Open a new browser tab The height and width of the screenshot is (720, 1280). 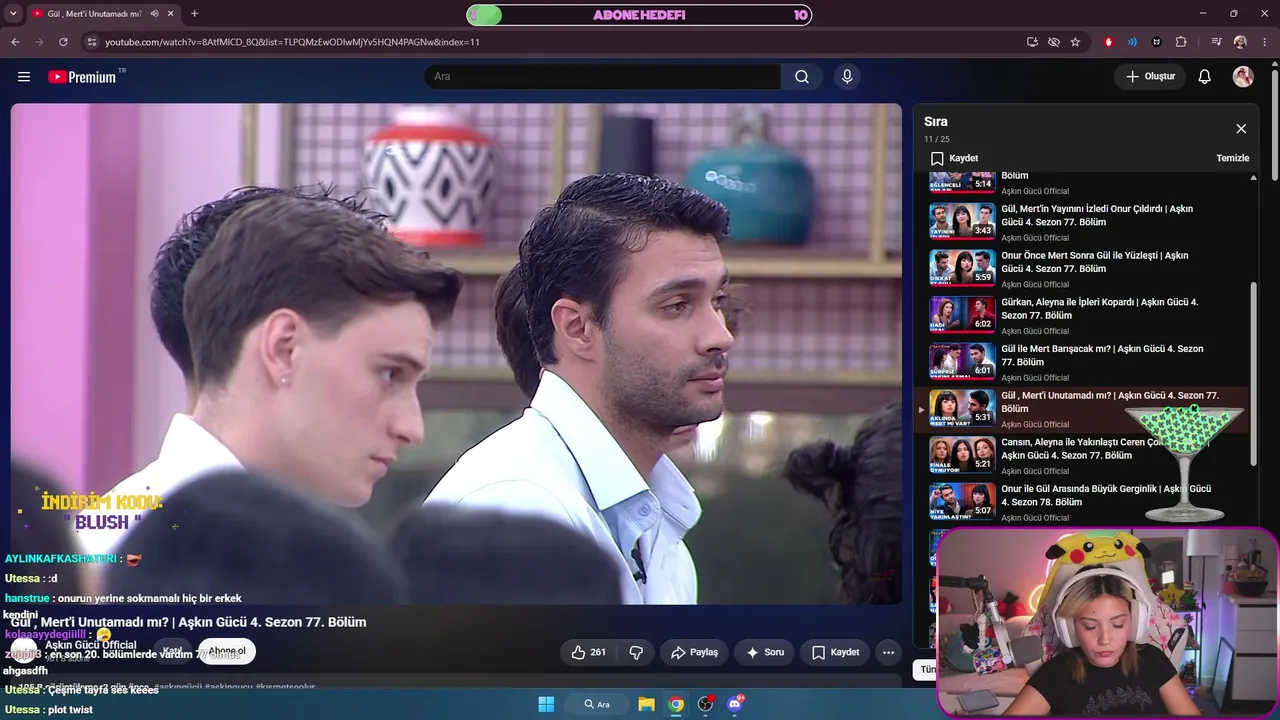click(194, 14)
